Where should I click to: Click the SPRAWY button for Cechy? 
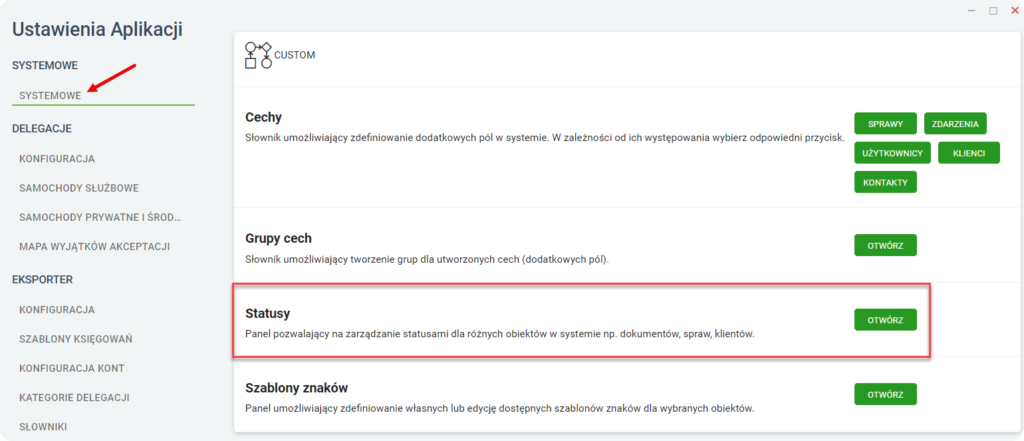pyautogui.click(x=886, y=123)
